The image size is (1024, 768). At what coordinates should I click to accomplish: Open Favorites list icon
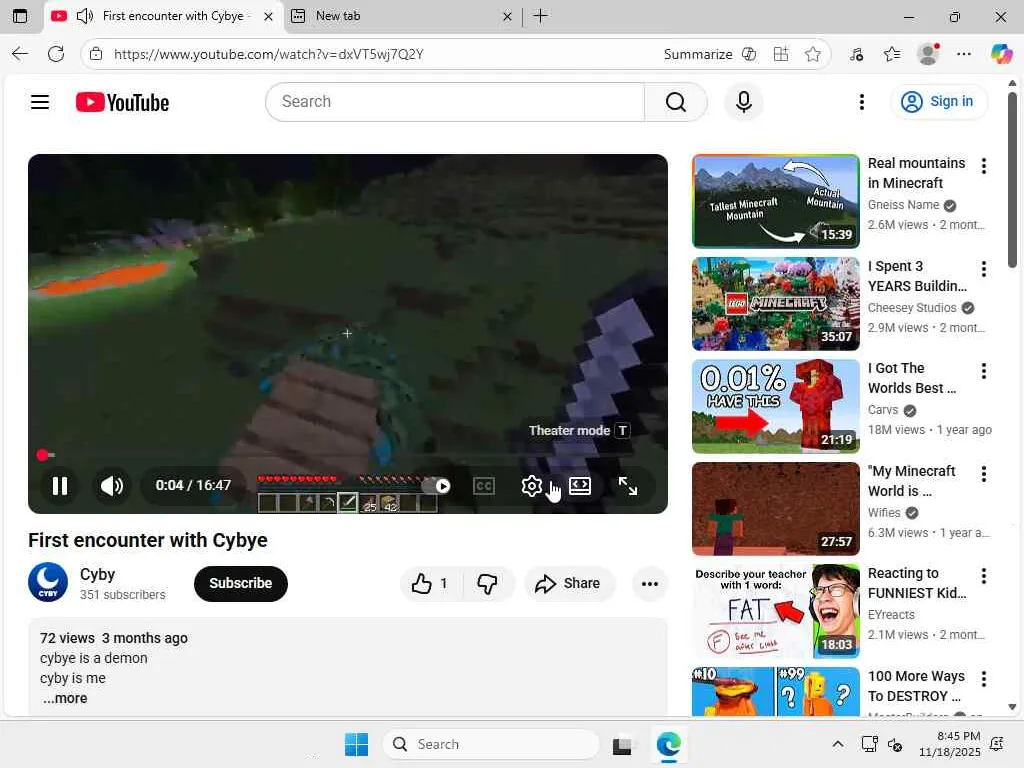892,54
